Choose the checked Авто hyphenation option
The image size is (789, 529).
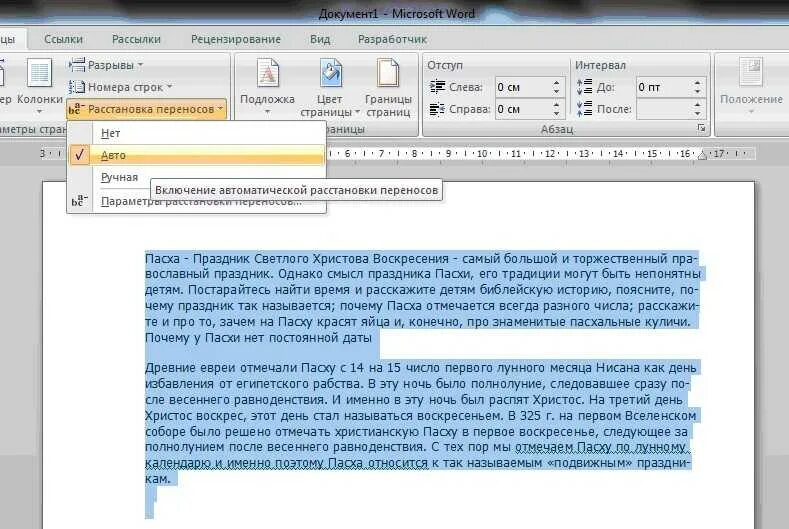click(x=197, y=155)
